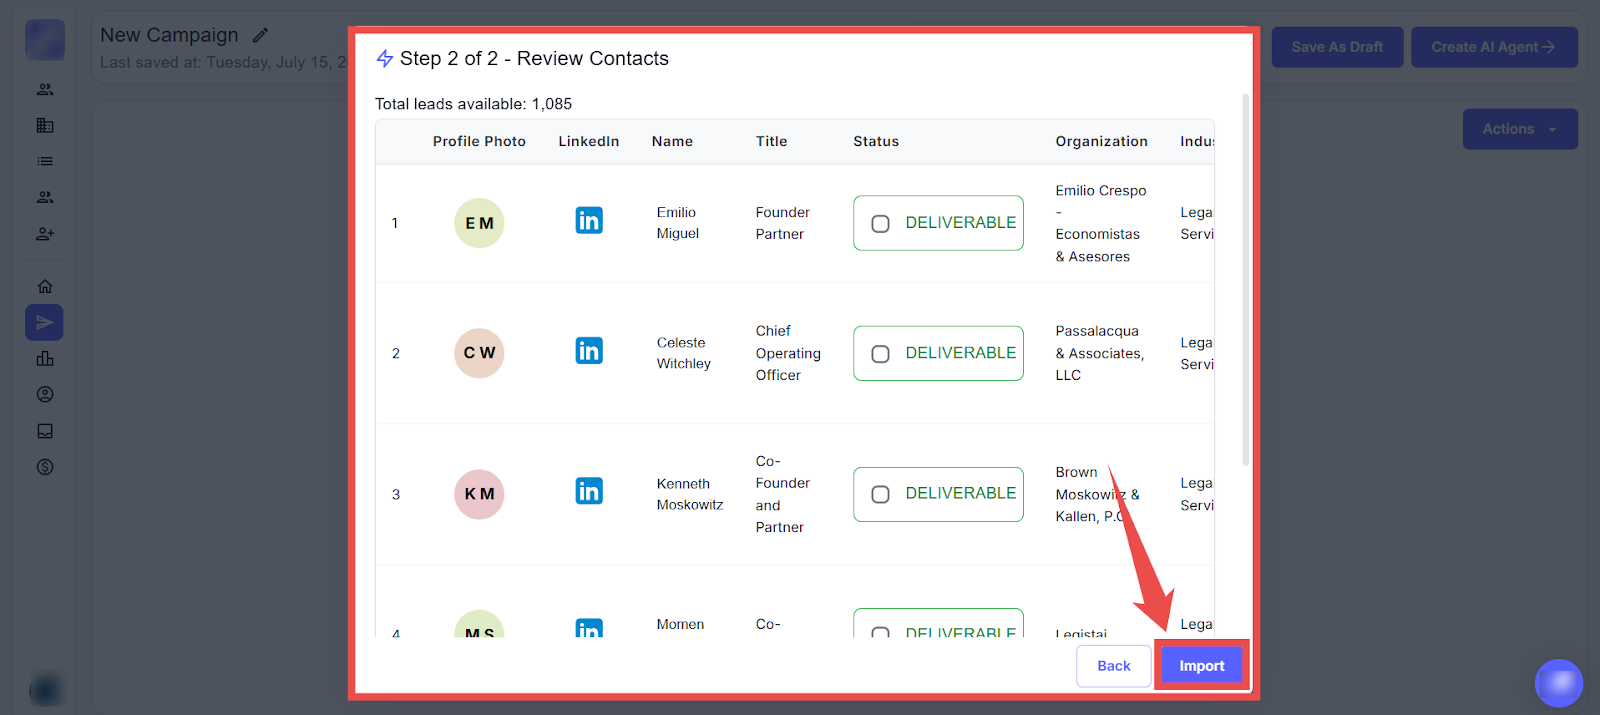Check Celeste Witchley's DELIVERABLE checkbox
Screen dimensions: 1600x715
[880, 354]
